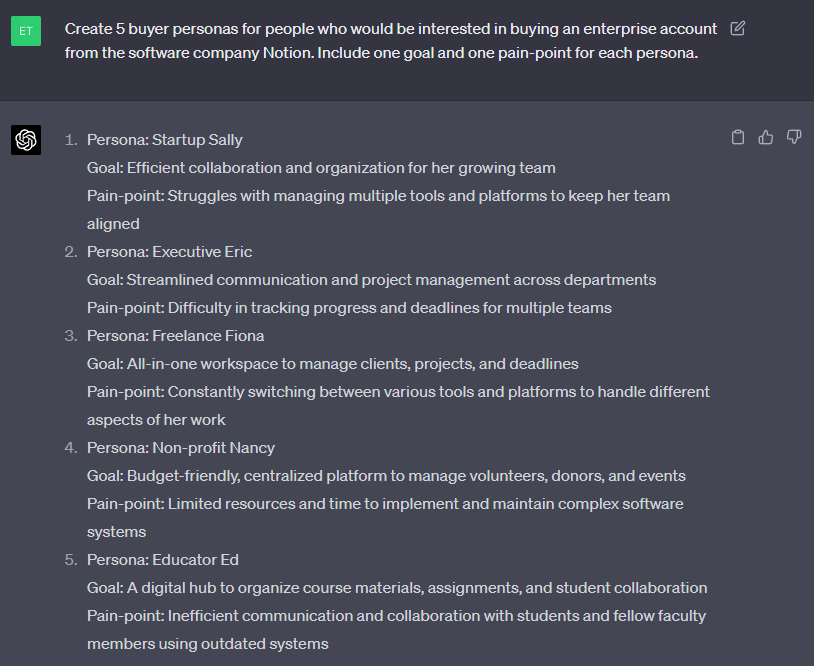Click Non-profit Nancy's goal about budget-friendly platform
The width and height of the screenshot is (814, 666).
(386, 476)
